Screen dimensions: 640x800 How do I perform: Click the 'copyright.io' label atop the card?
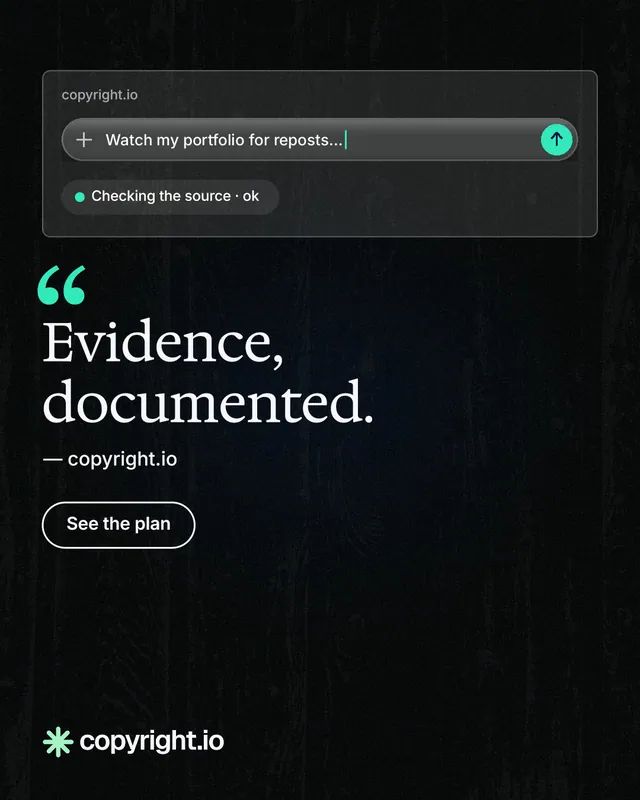click(x=100, y=95)
